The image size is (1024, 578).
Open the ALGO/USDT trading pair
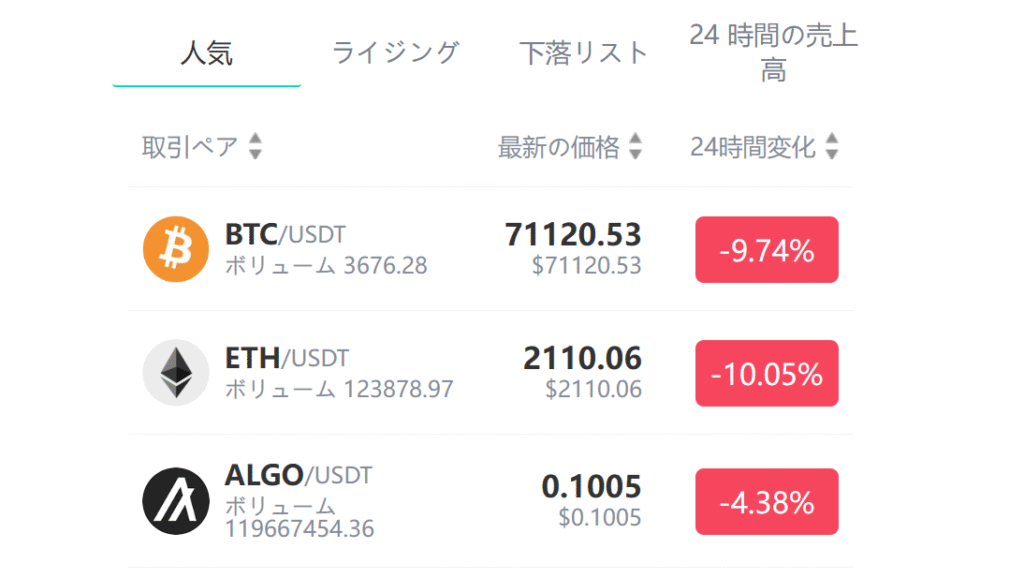click(298, 475)
